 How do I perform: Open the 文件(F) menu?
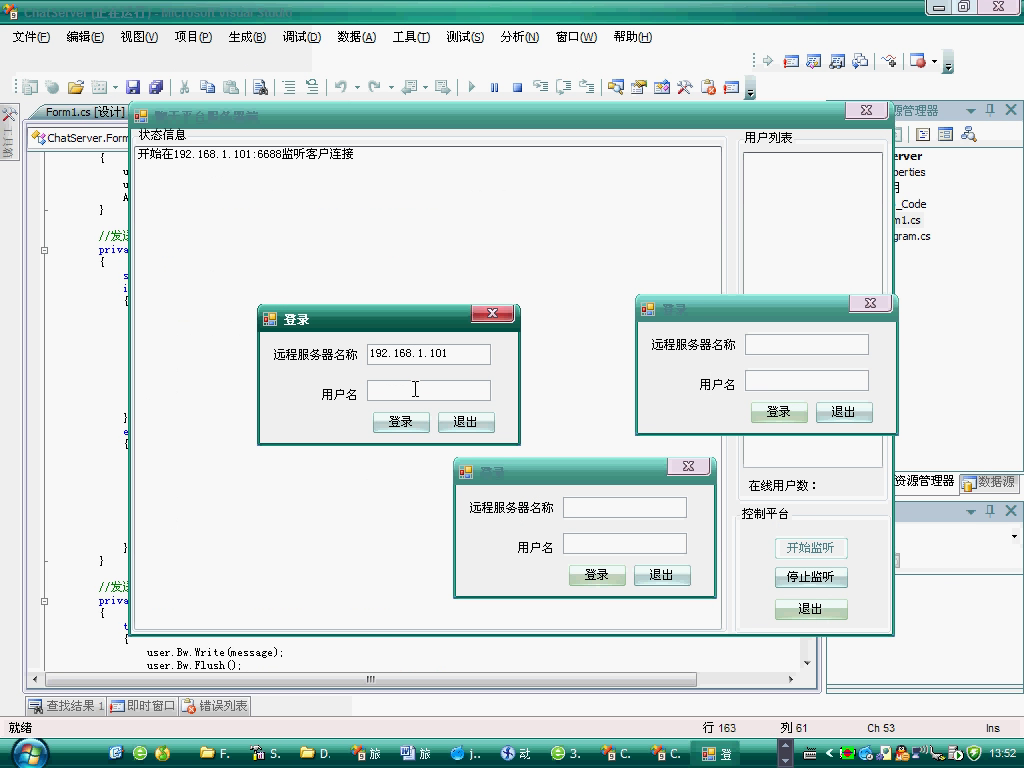click(x=31, y=37)
